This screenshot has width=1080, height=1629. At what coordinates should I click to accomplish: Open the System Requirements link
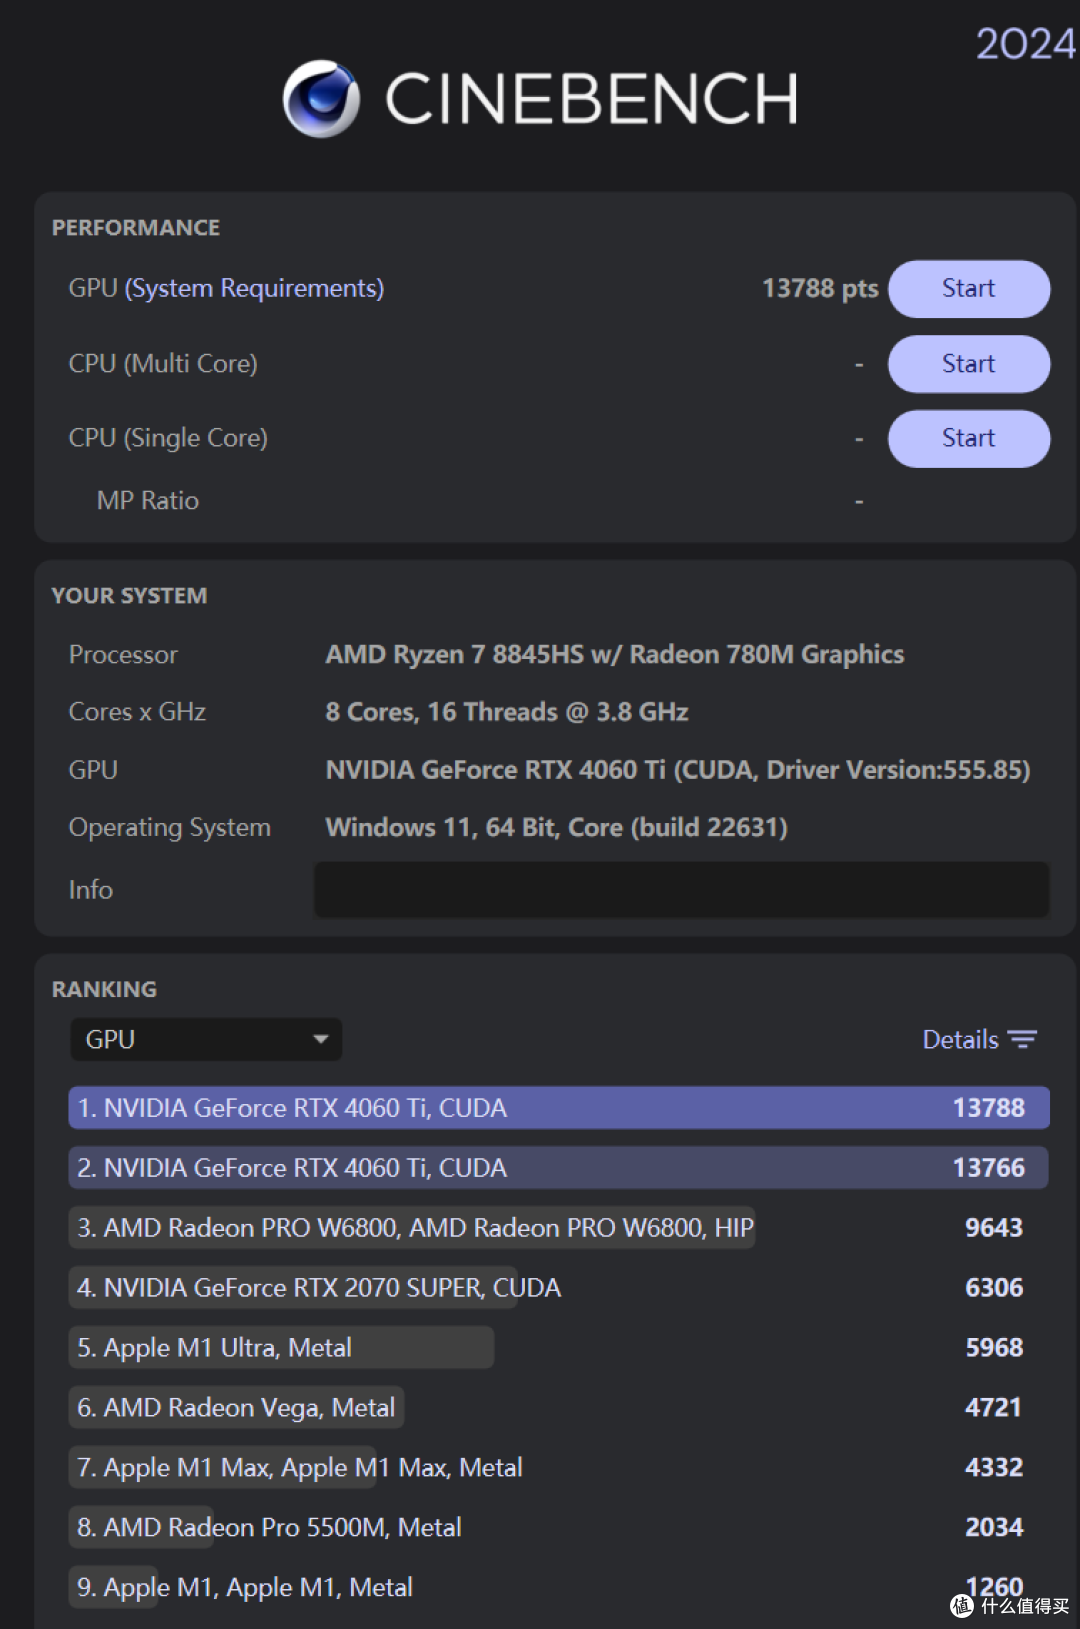tap(254, 289)
